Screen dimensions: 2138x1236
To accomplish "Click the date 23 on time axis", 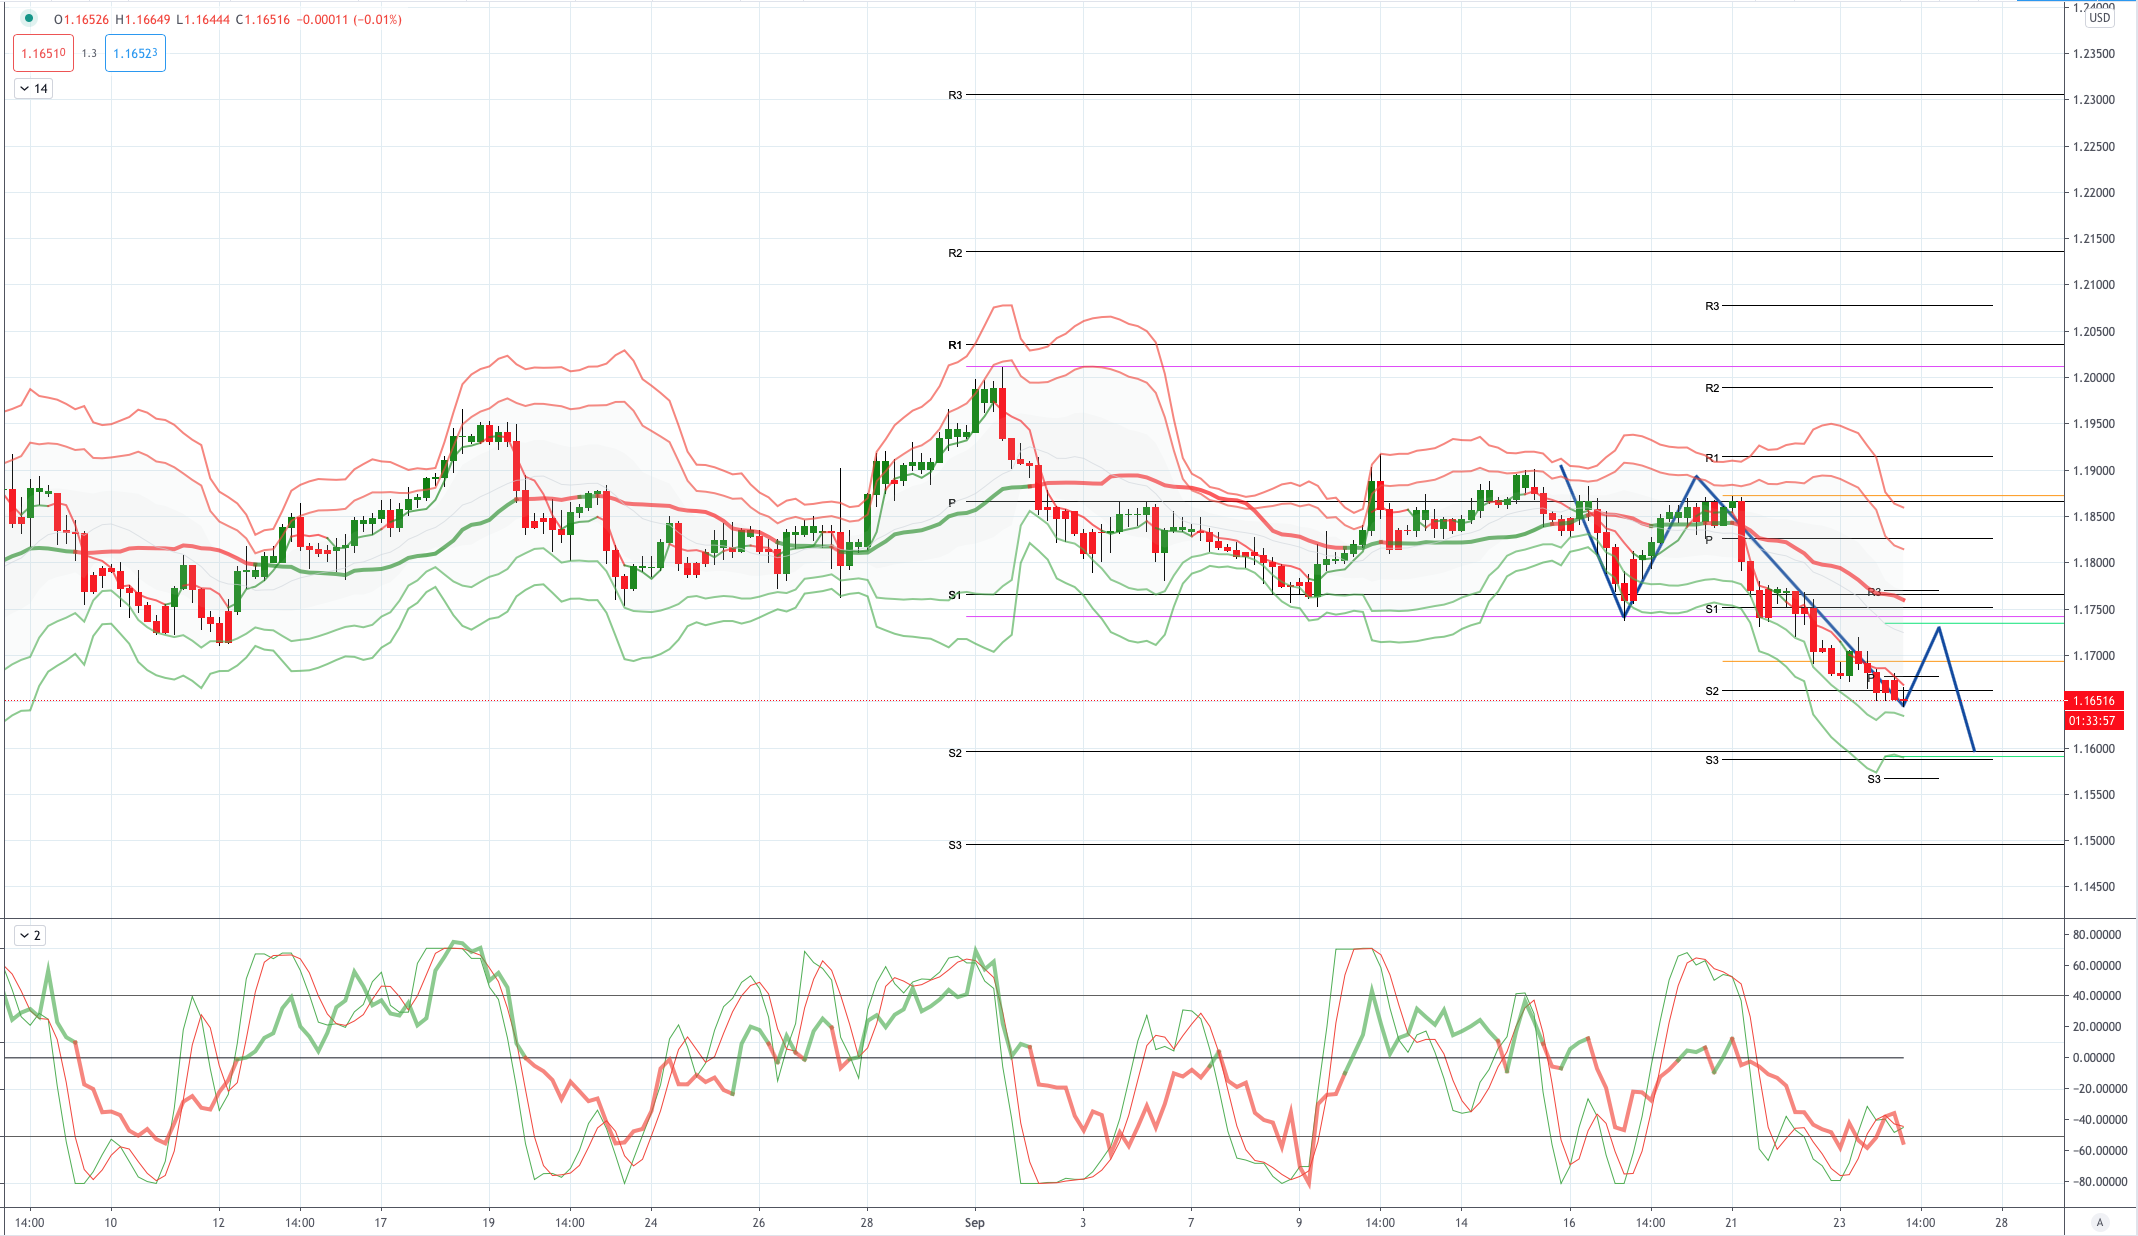I will [1839, 1222].
